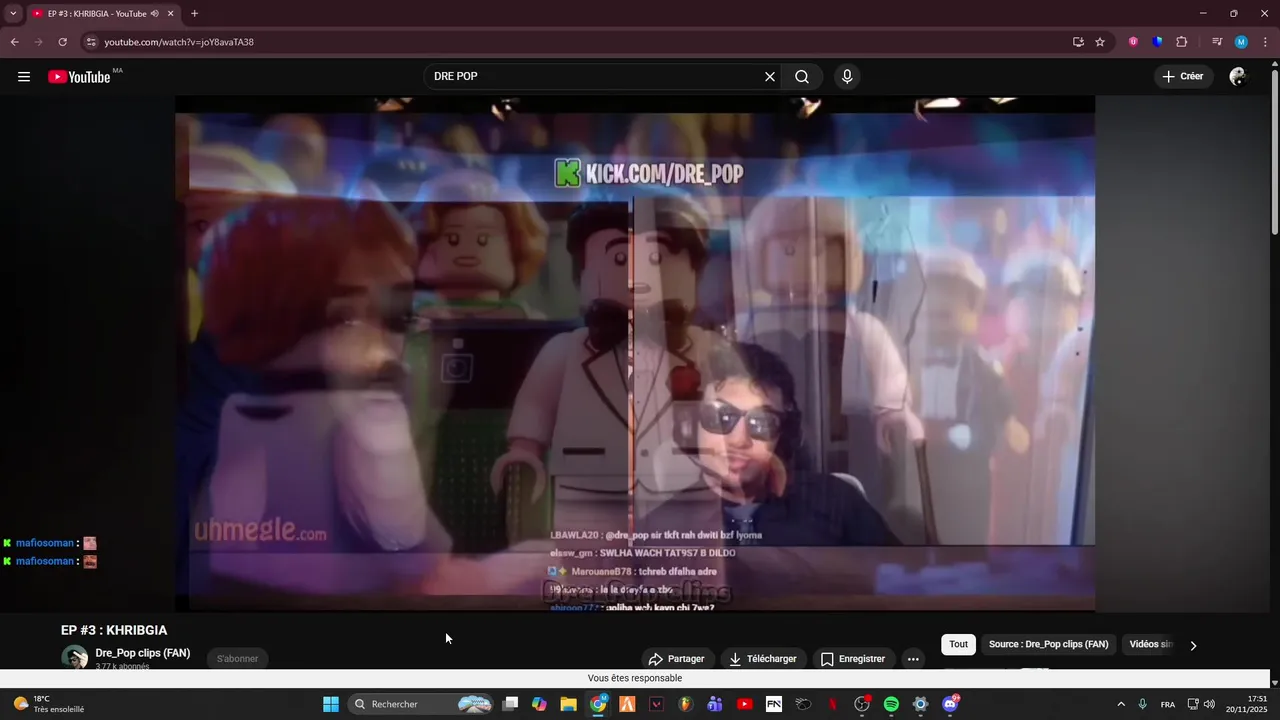This screenshot has width=1280, height=720.
Task: Open Copilot from the taskbar
Action: pos(539,704)
